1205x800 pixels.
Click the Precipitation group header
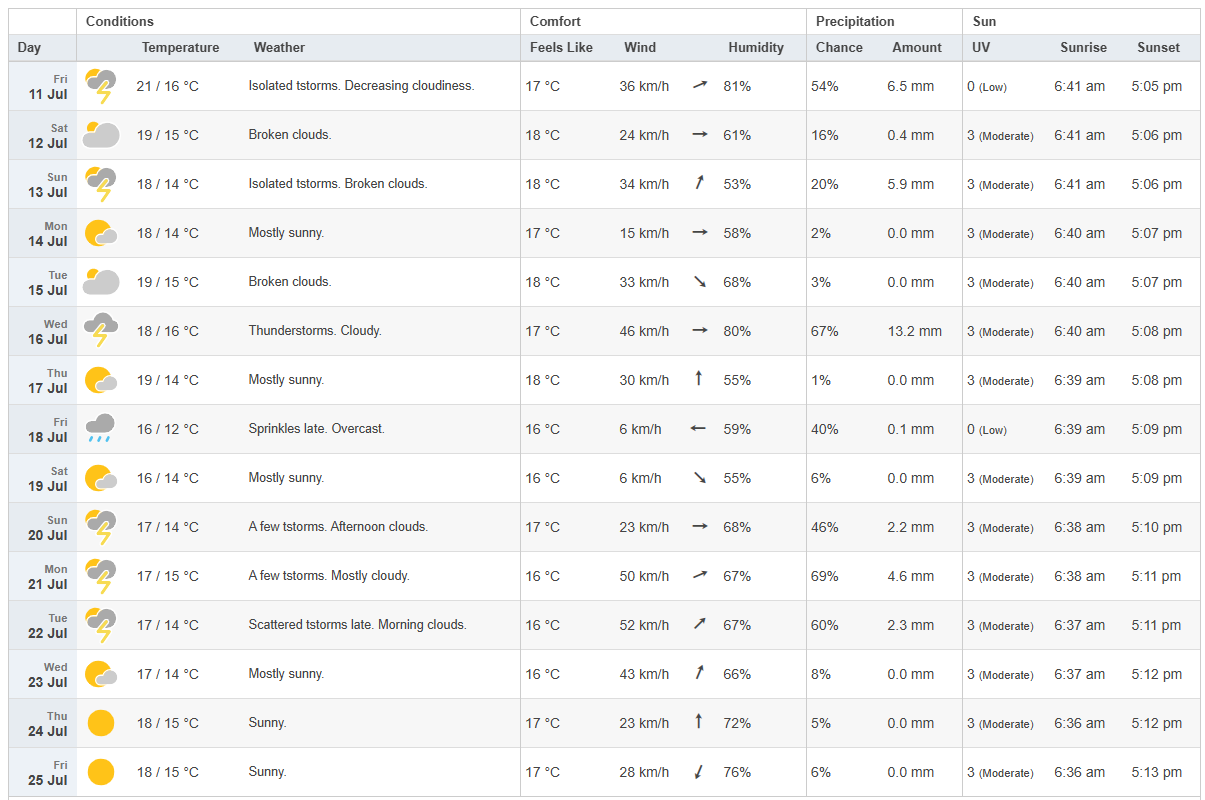(x=855, y=21)
